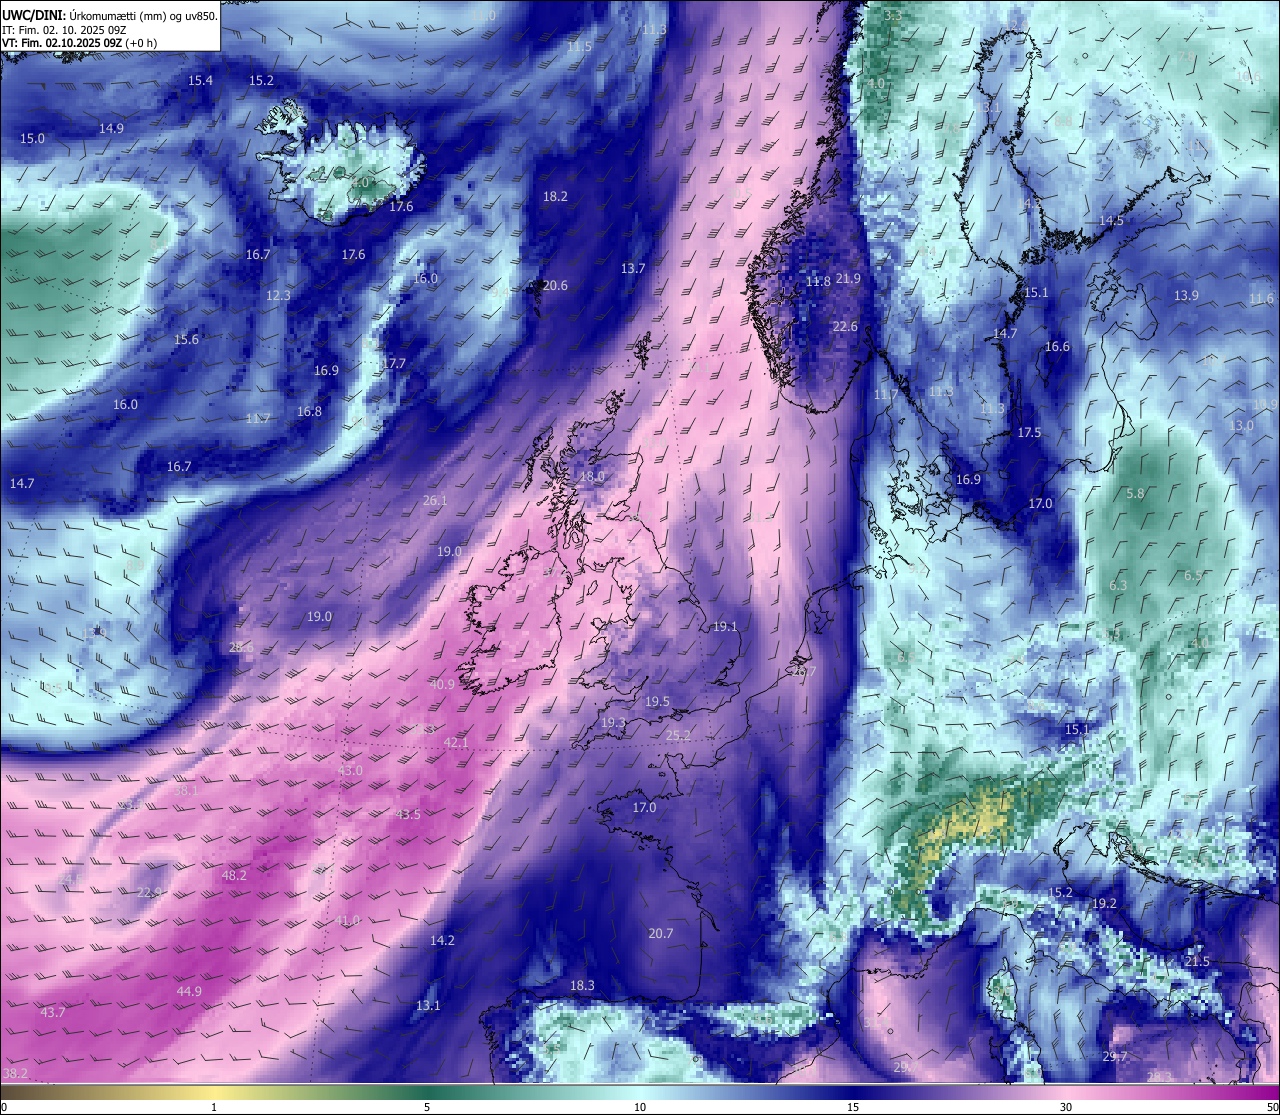Click the map value '25.2'
The width and height of the screenshot is (1280, 1115).
click(678, 735)
